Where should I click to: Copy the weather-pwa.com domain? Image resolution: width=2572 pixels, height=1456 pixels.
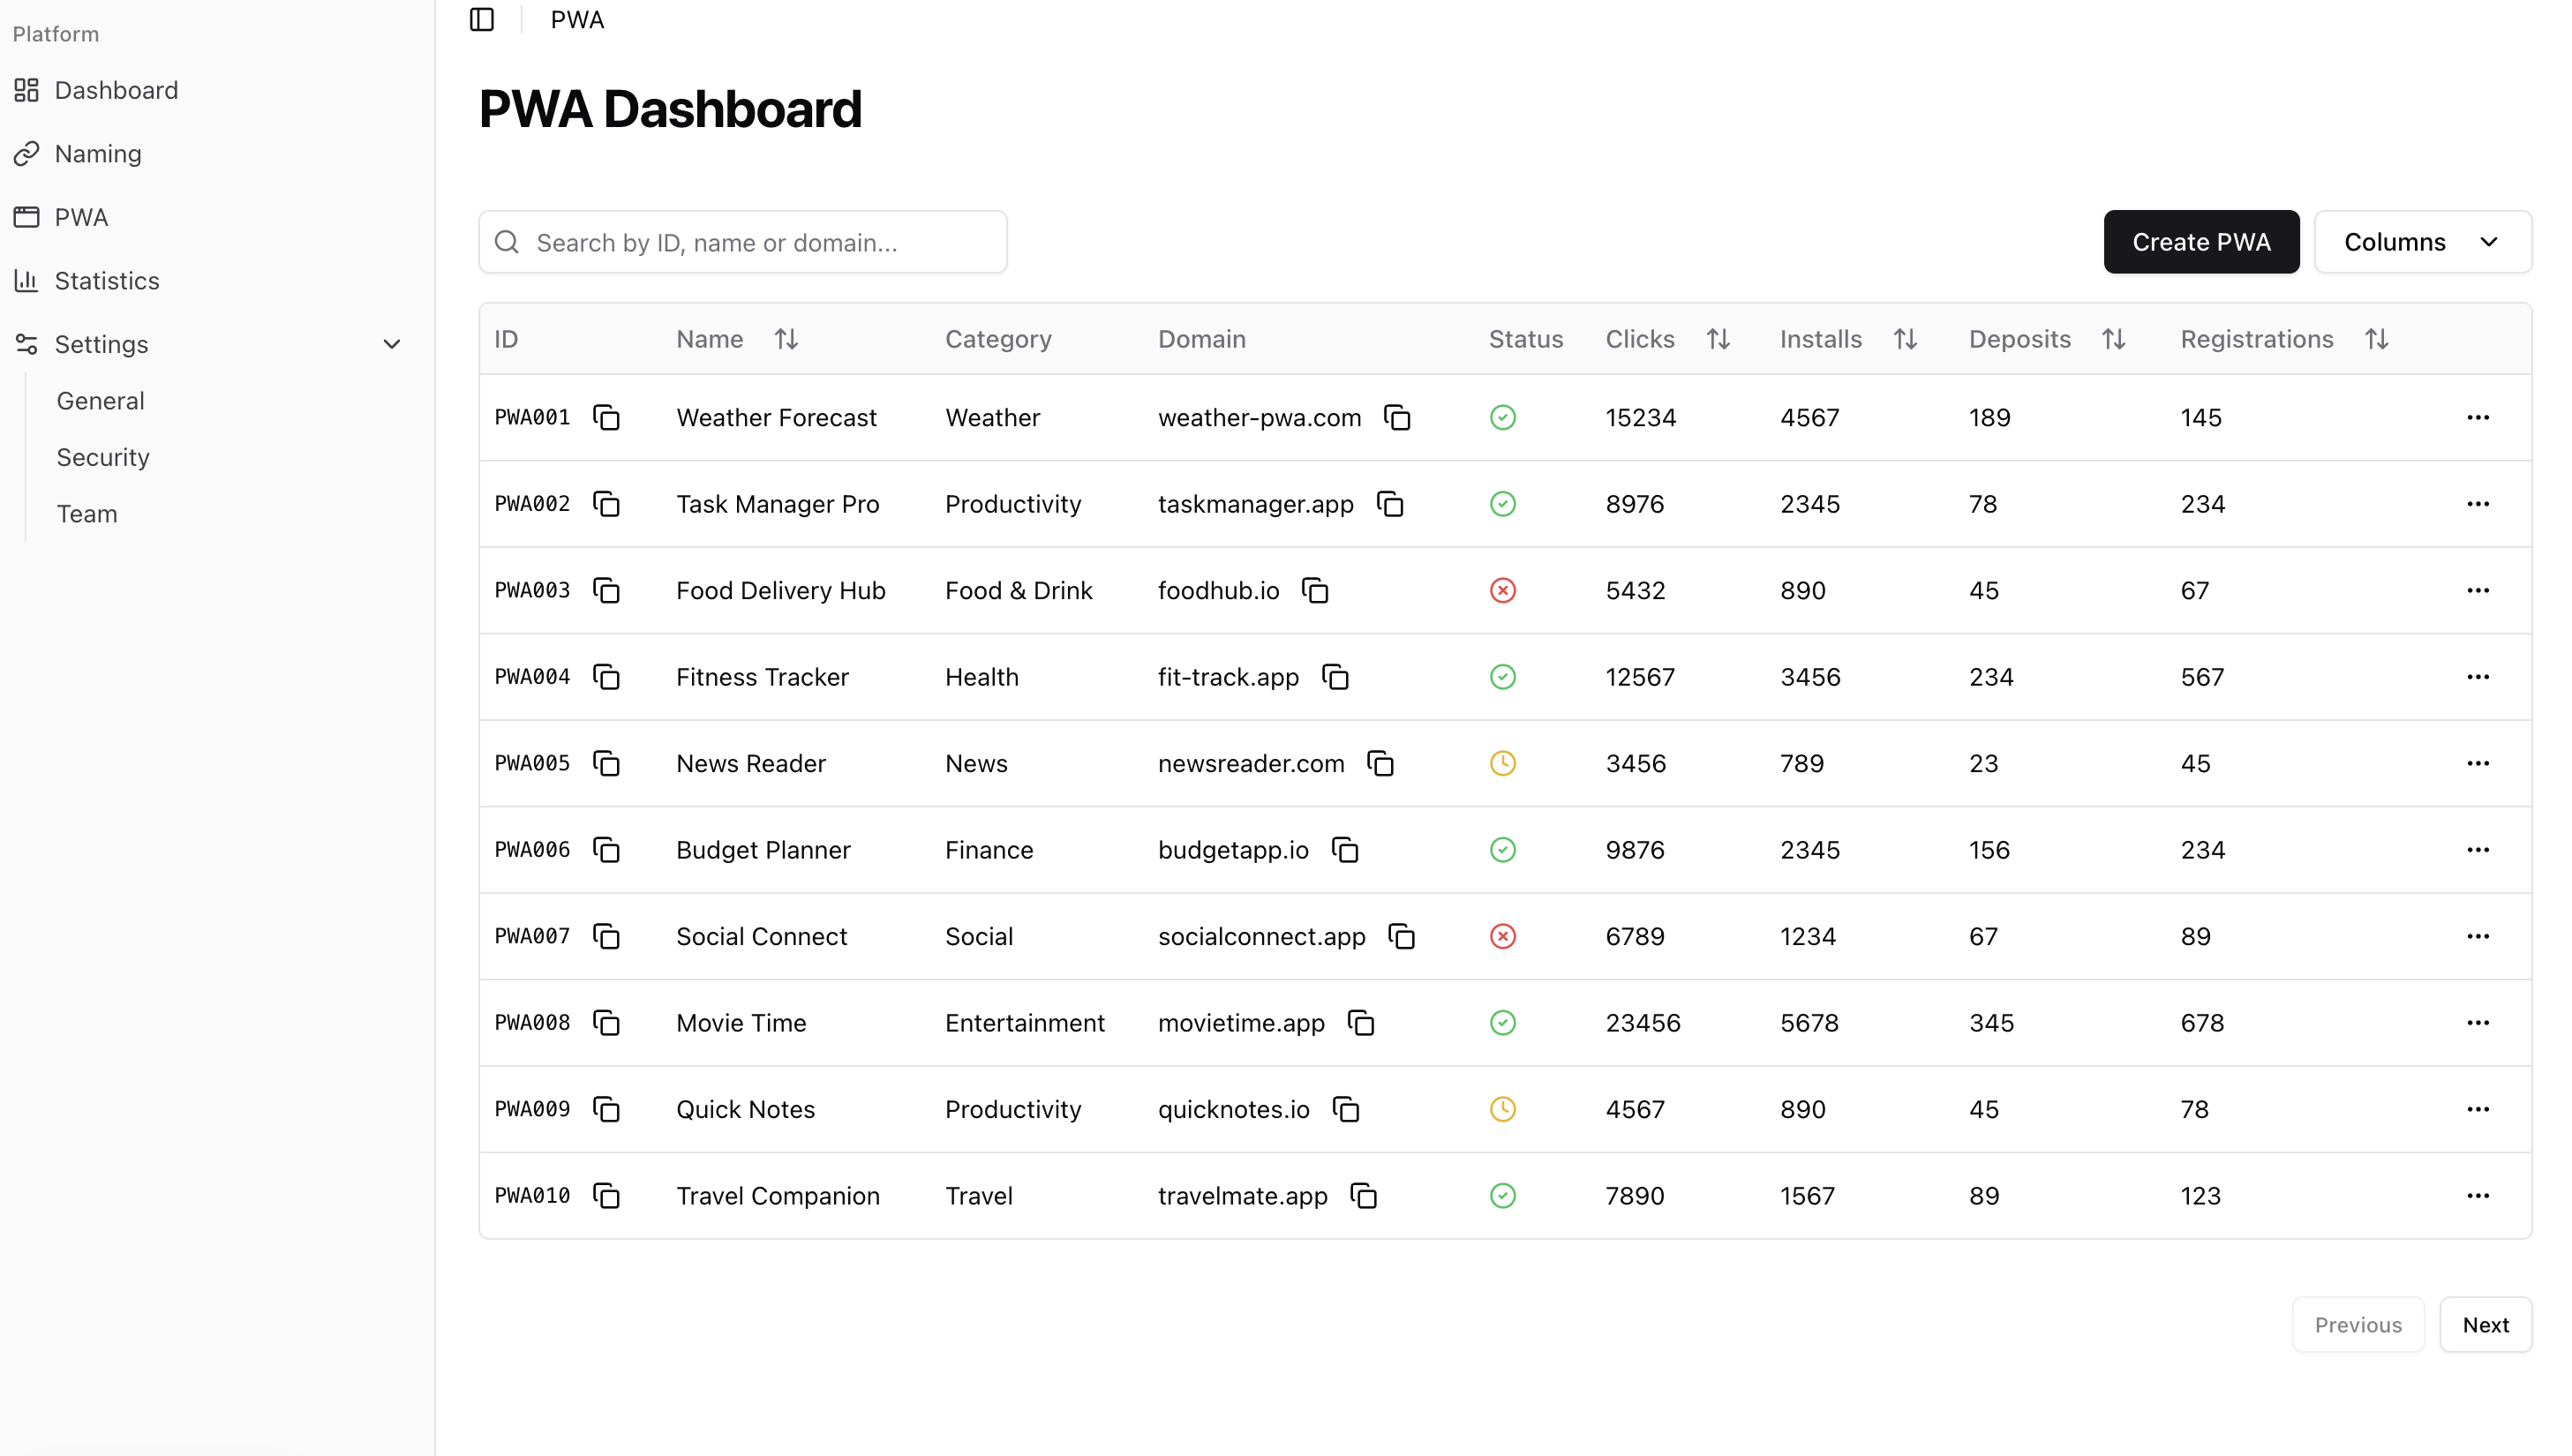tap(1397, 417)
